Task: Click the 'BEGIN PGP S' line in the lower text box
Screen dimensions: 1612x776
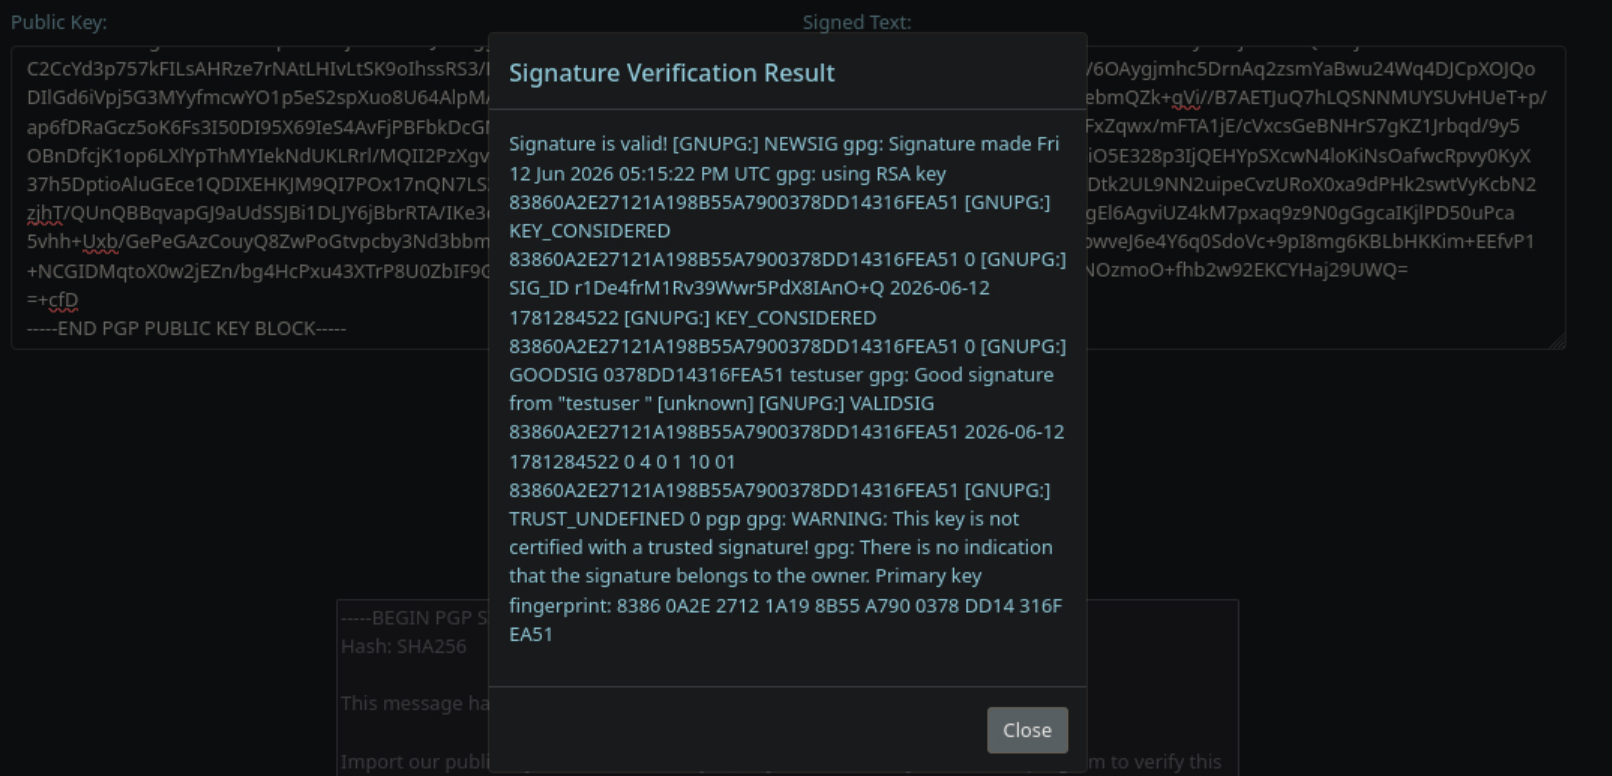Action: click(414, 618)
